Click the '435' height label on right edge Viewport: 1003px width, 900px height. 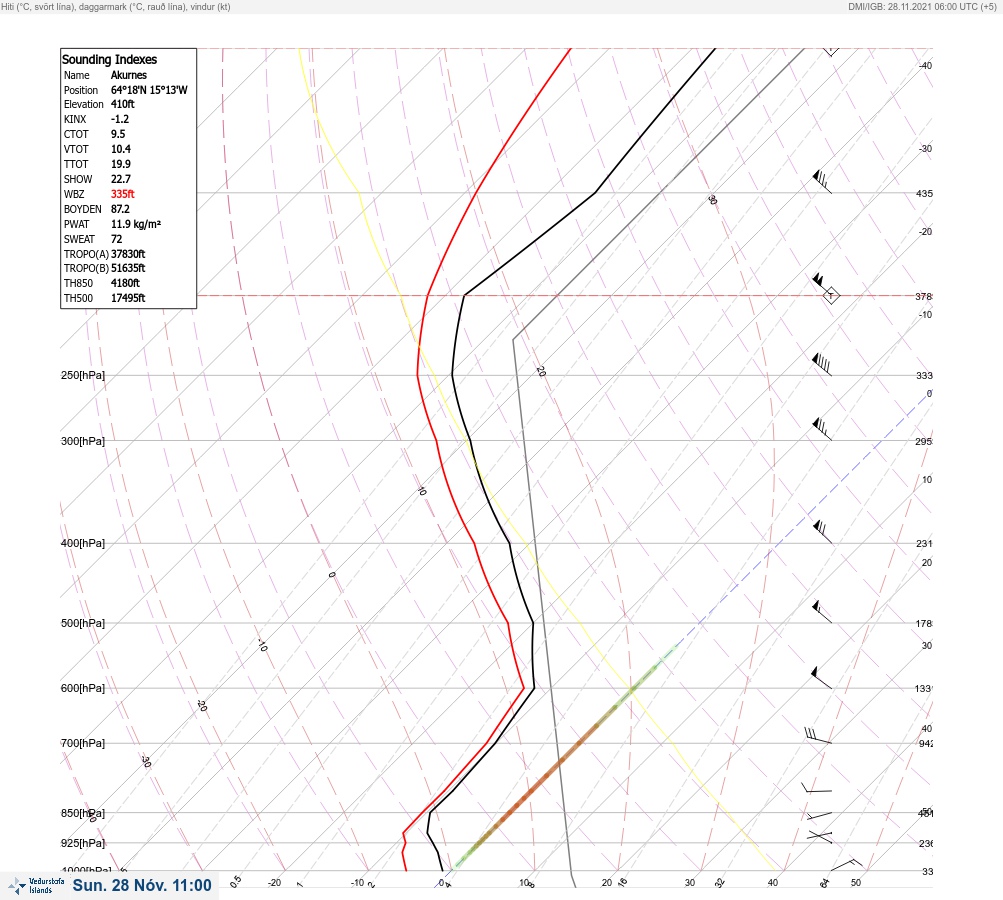(x=924, y=193)
